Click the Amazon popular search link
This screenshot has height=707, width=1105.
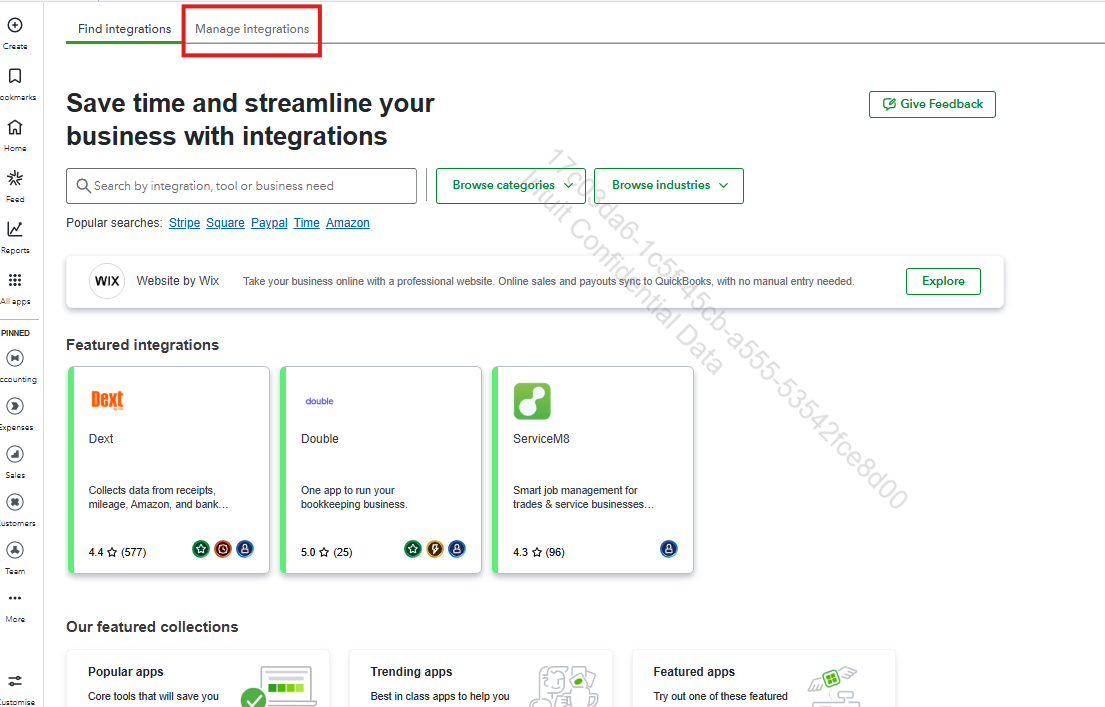[347, 223]
